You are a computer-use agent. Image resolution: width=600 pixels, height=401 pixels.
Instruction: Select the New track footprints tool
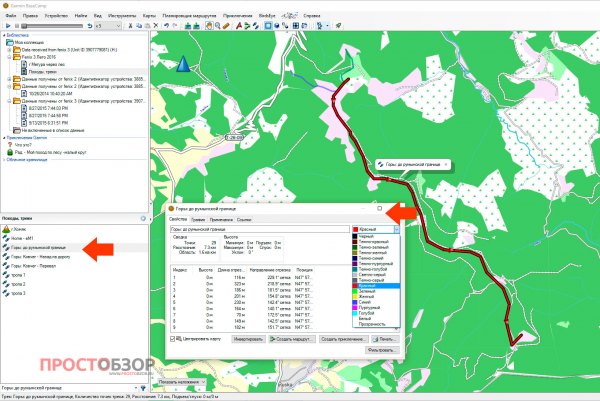256,26
